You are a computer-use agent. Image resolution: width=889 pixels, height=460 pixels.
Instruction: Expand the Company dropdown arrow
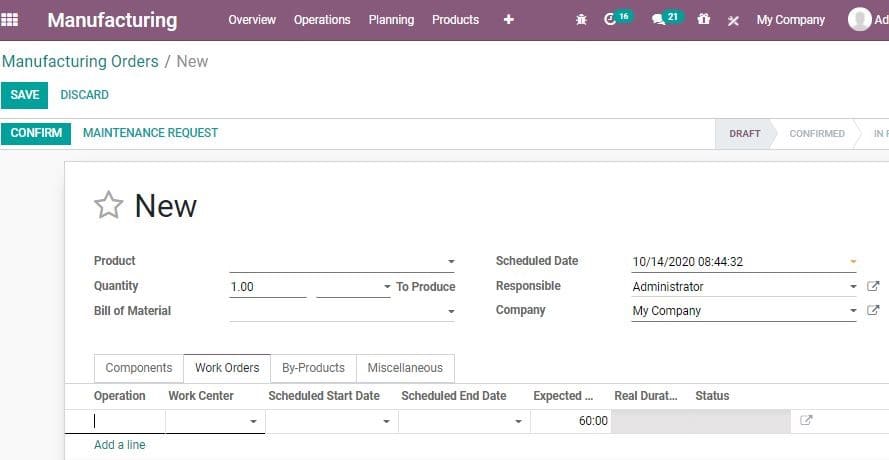click(x=853, y=311)
